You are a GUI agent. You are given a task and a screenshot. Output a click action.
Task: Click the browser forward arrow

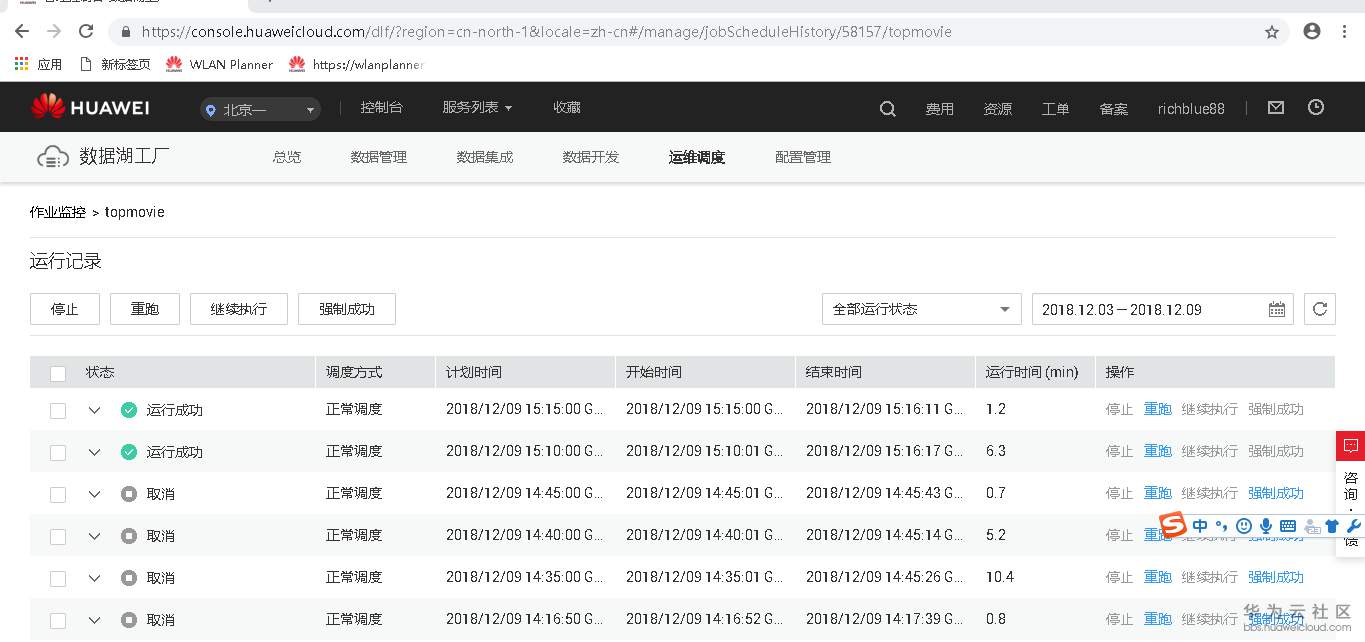tap(54, 32)
